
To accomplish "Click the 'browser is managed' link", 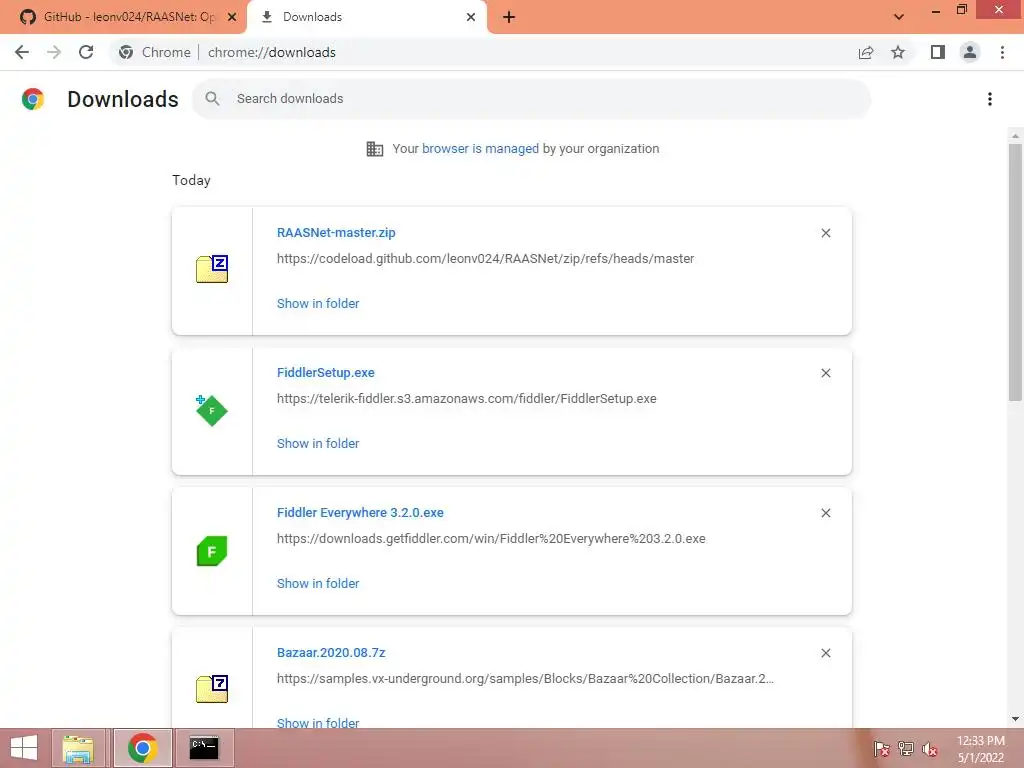I will pyautogui.click(x=480, y=149).
